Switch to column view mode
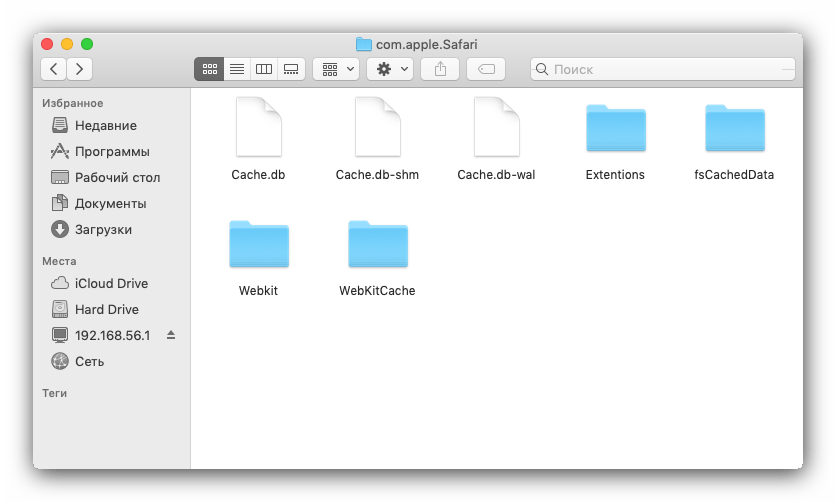The height and width of the screenshot is (502, 836). 264,69
